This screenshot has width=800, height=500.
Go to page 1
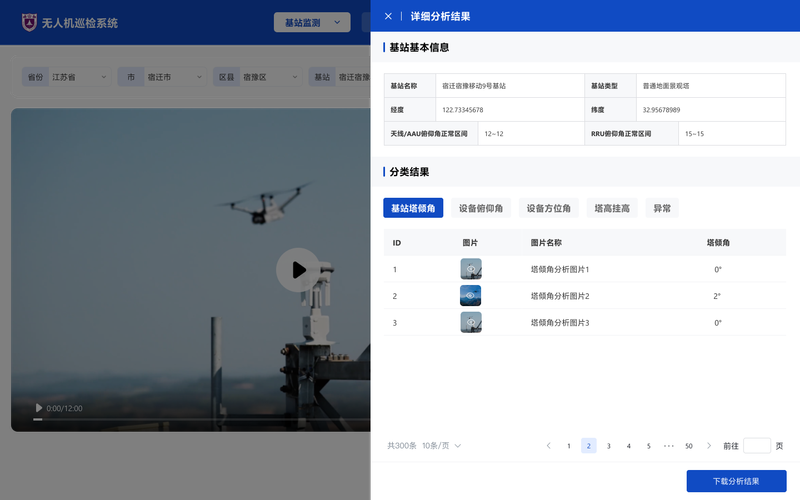click(x=568, y=446)
